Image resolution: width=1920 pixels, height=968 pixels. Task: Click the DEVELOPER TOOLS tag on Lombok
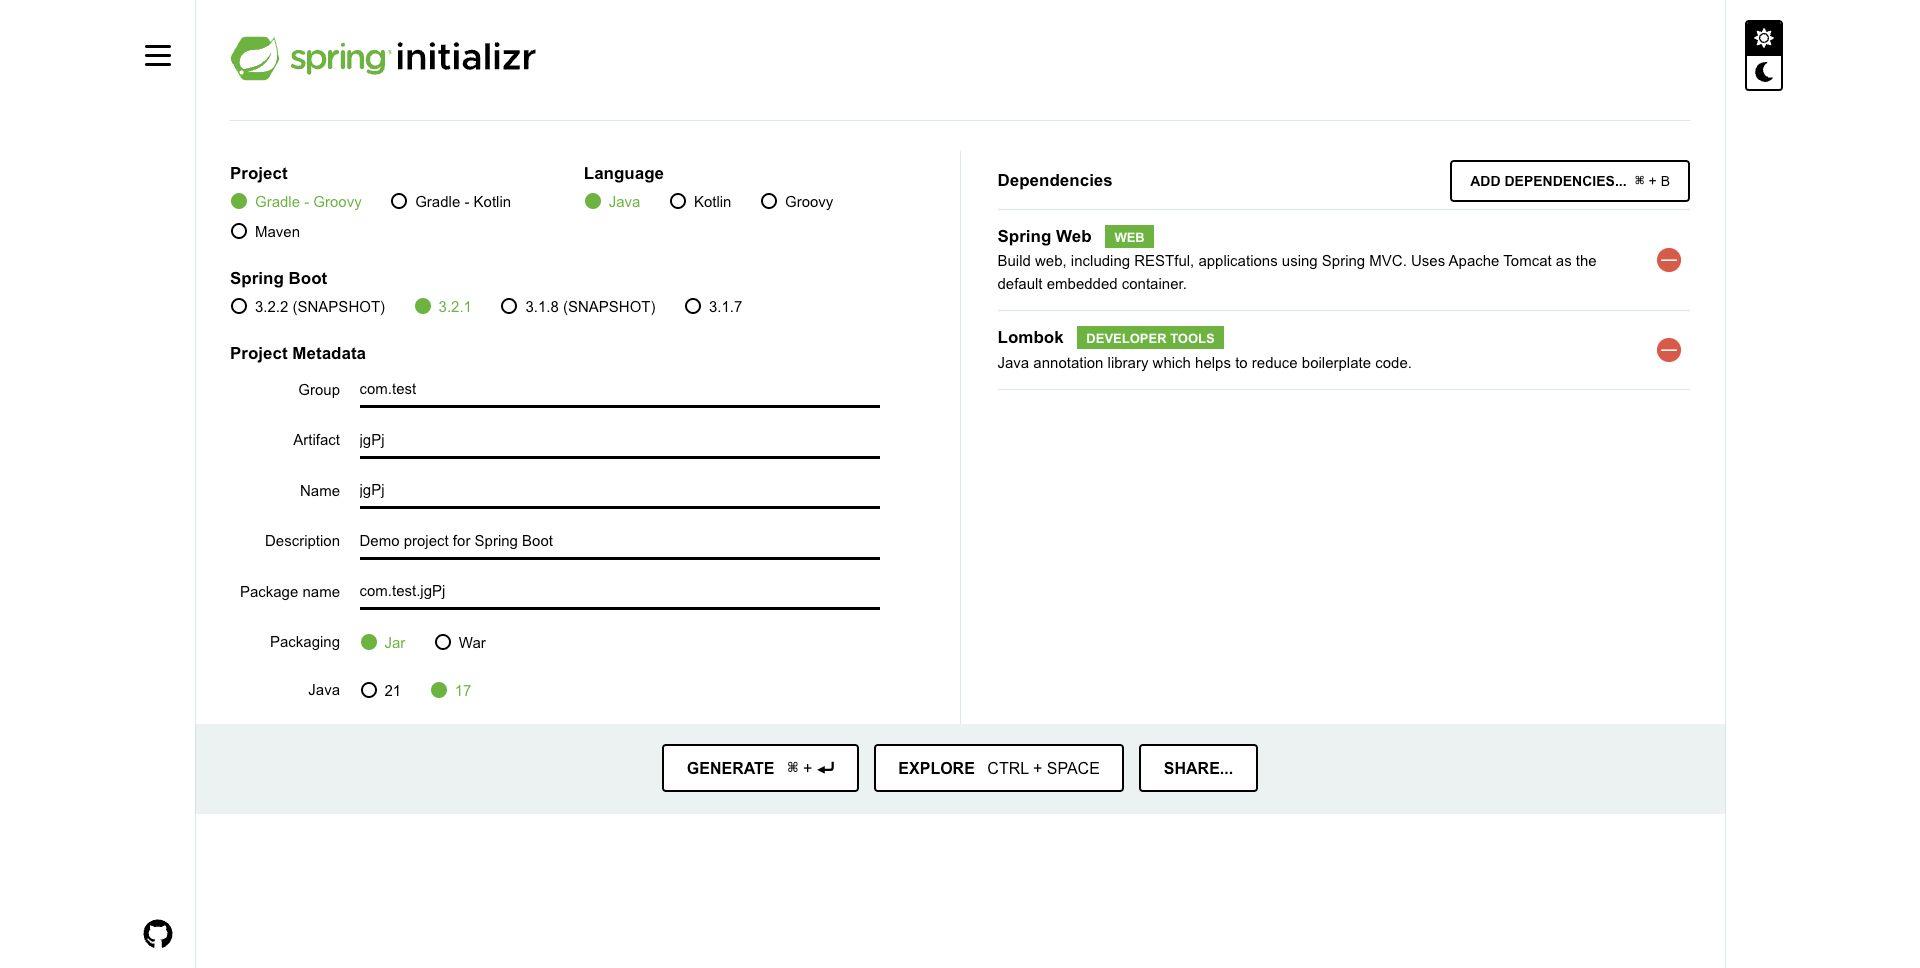tap(1150, 338)
